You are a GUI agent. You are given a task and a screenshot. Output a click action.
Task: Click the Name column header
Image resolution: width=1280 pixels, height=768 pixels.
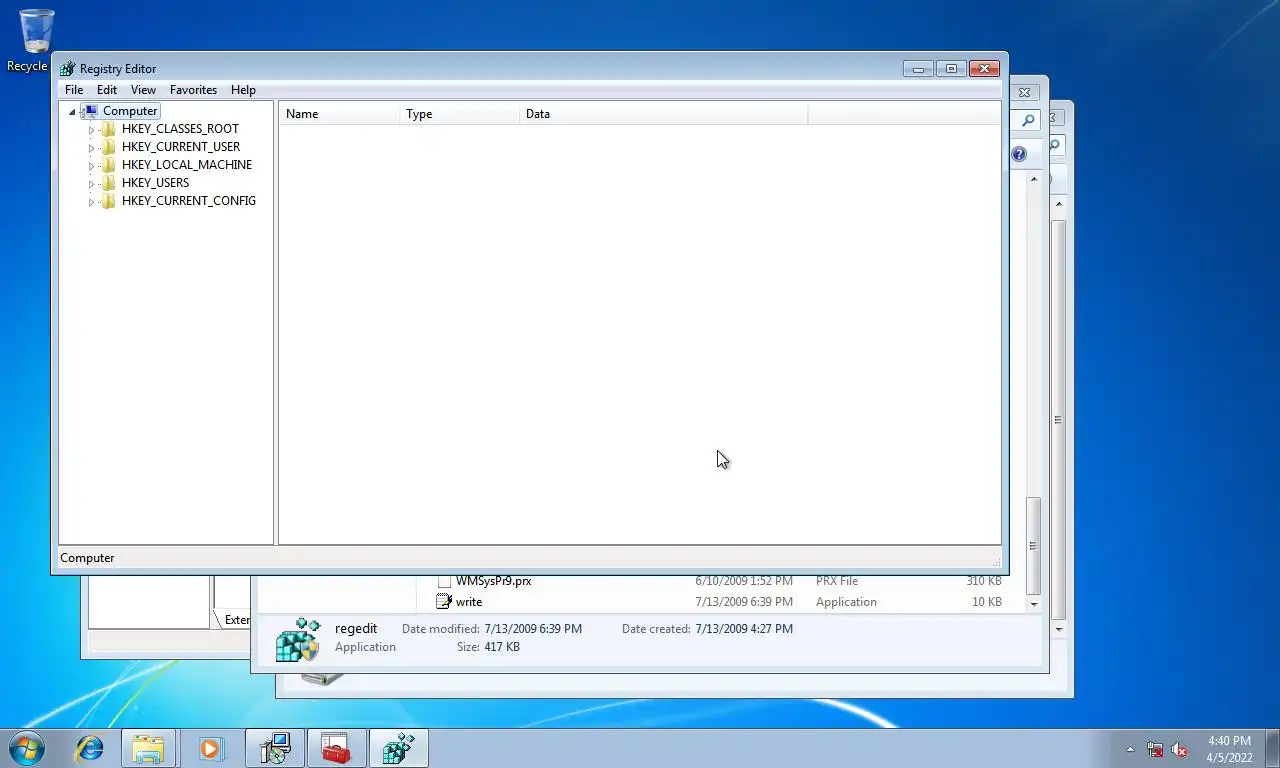click(x=339, y=114)
